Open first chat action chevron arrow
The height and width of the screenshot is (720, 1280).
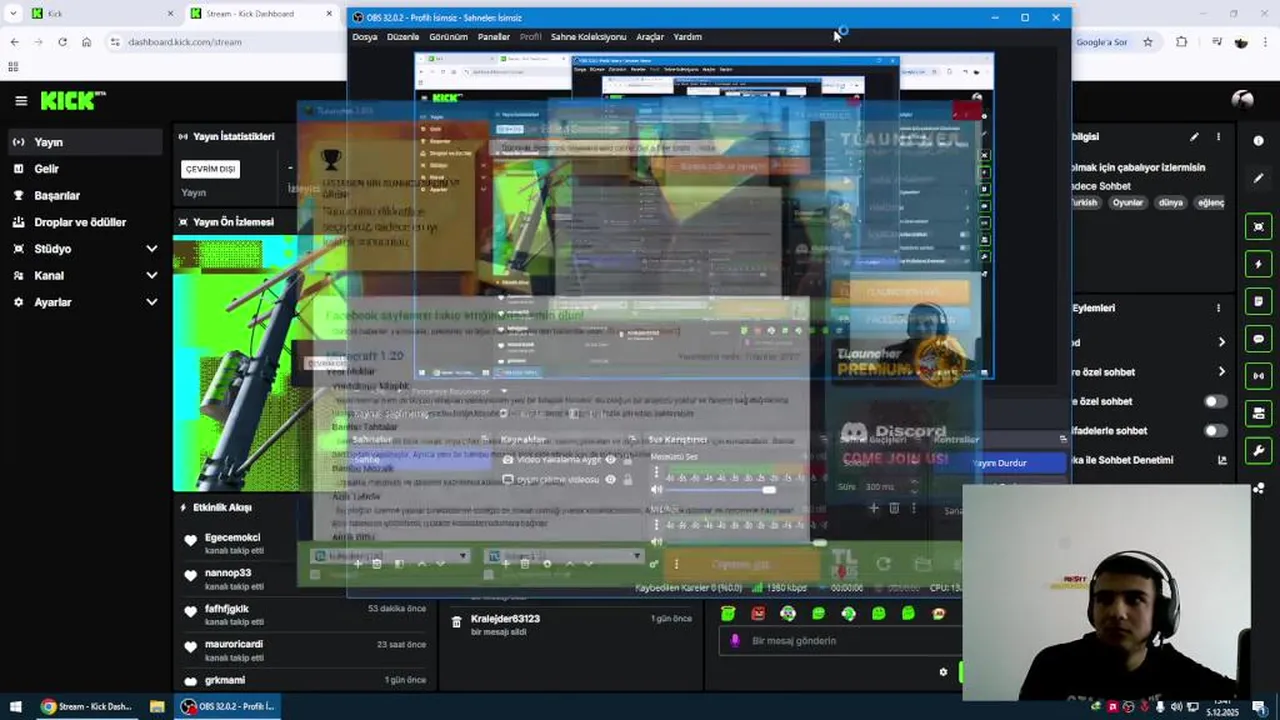(1221, 342)
